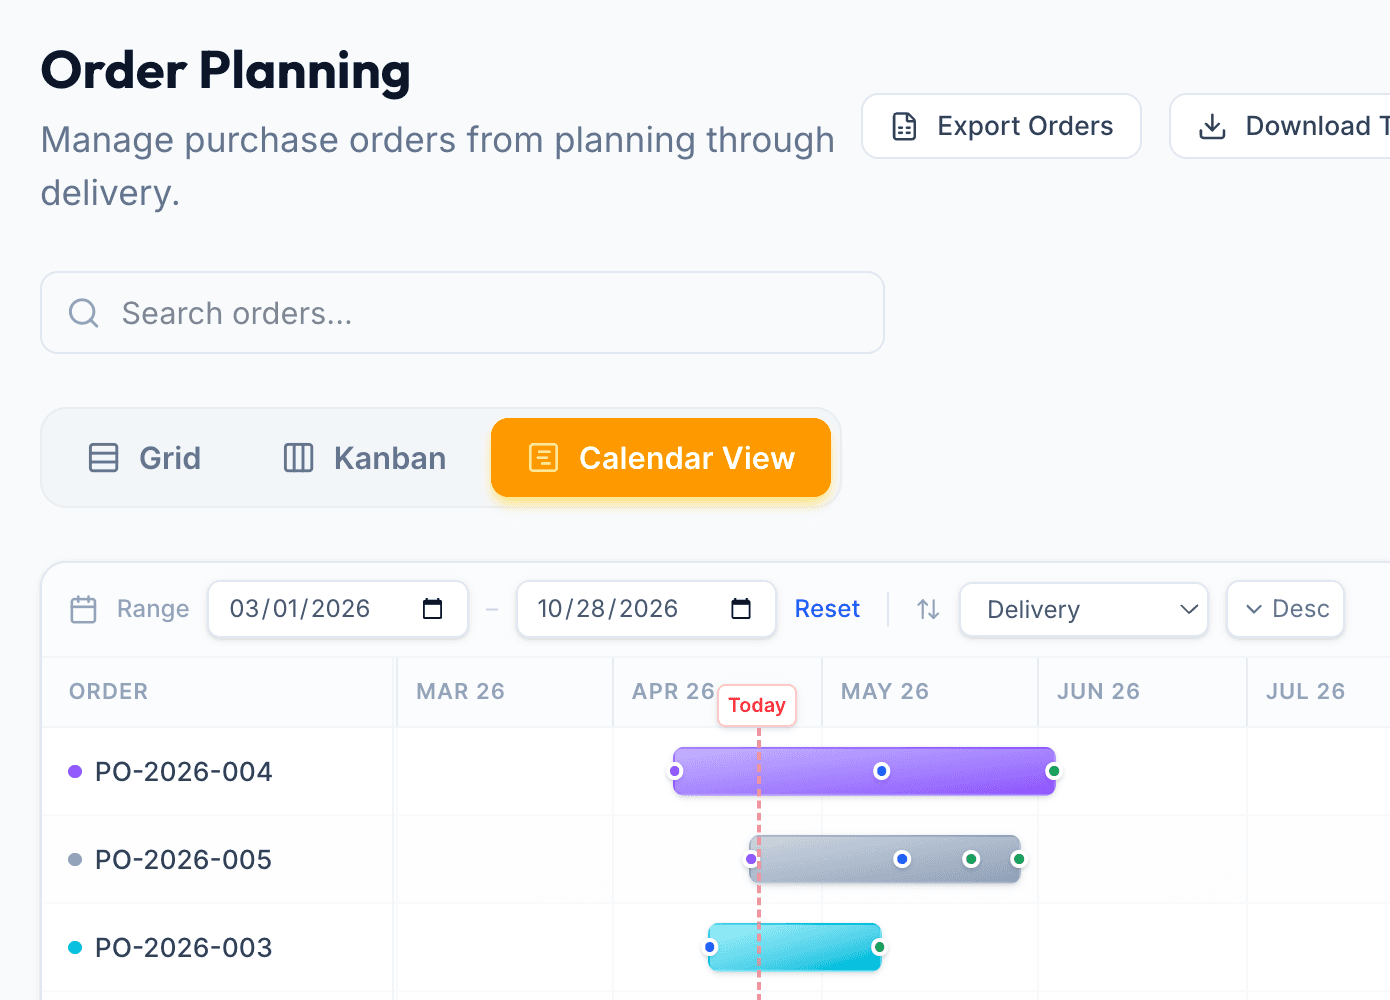Screen dimensions: 1390x1000
Task: Click the Export Orders document icon
Action: pyautogui.click(x=904, y=126)
